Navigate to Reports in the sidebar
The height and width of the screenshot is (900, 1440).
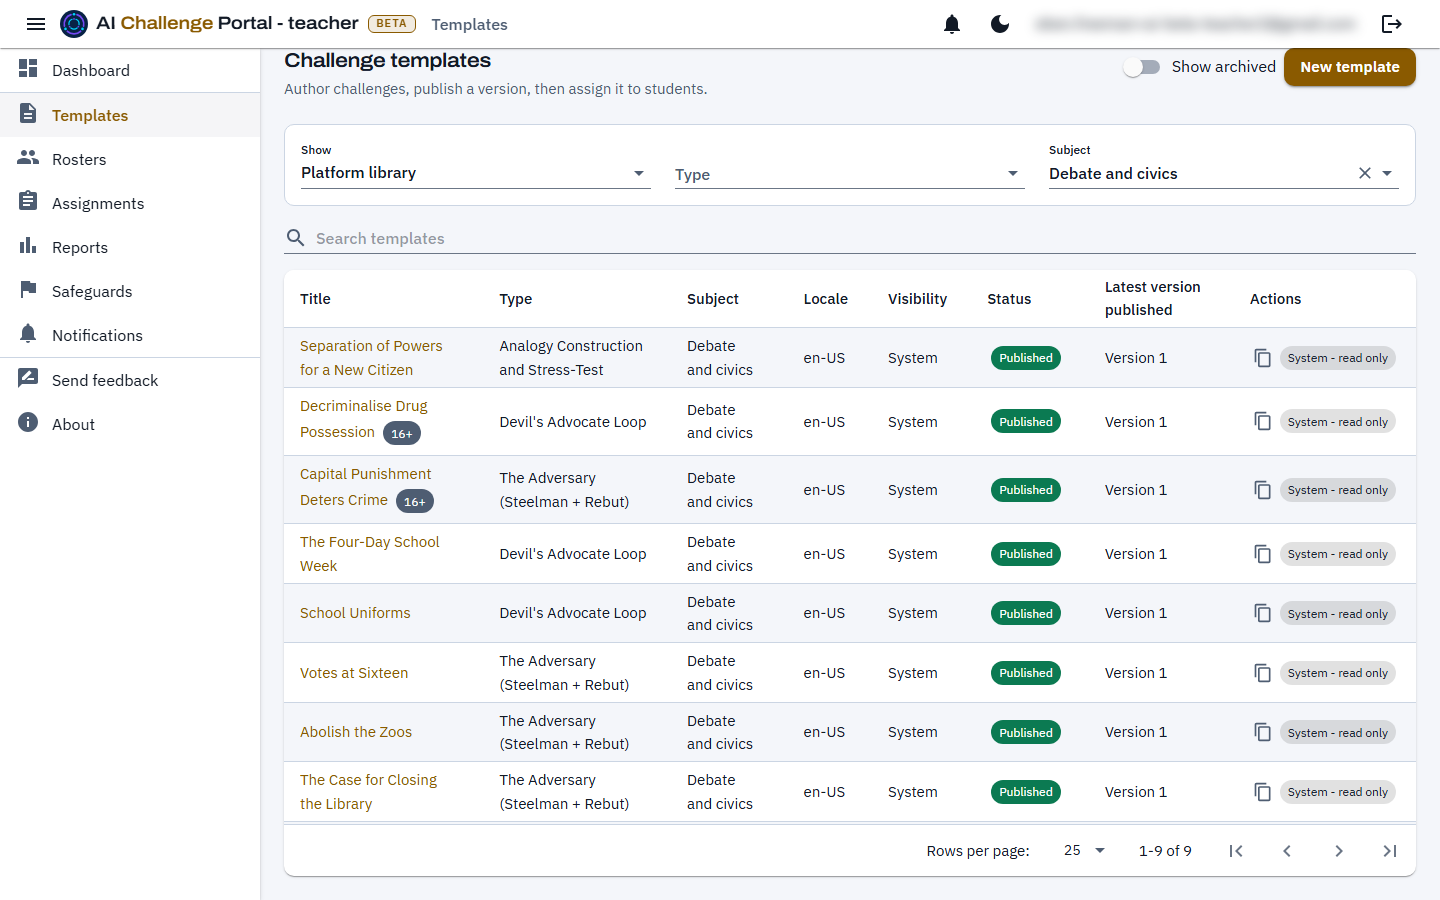[x=130, y=247]
